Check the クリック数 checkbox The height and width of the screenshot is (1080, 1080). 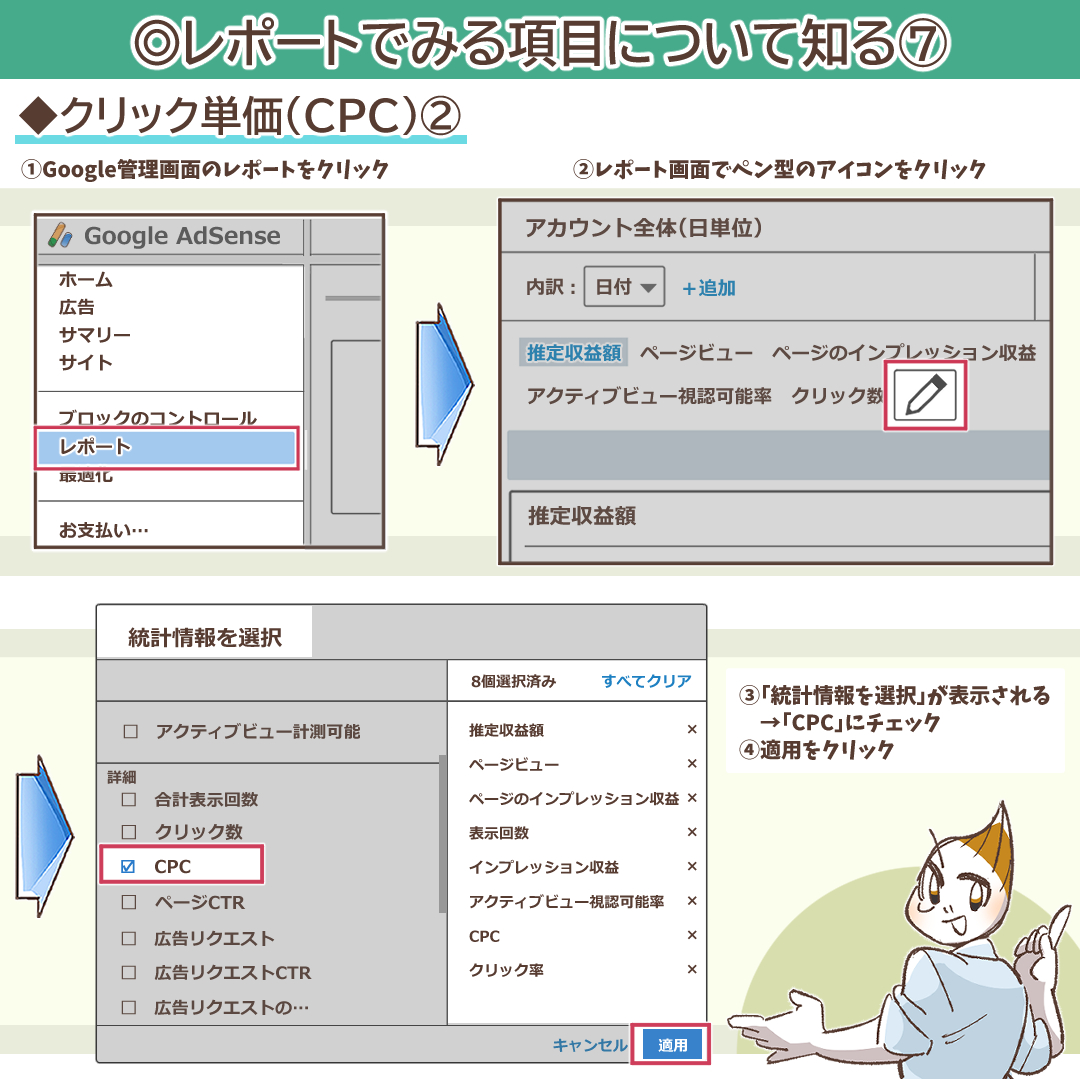(x=128, y=832)
